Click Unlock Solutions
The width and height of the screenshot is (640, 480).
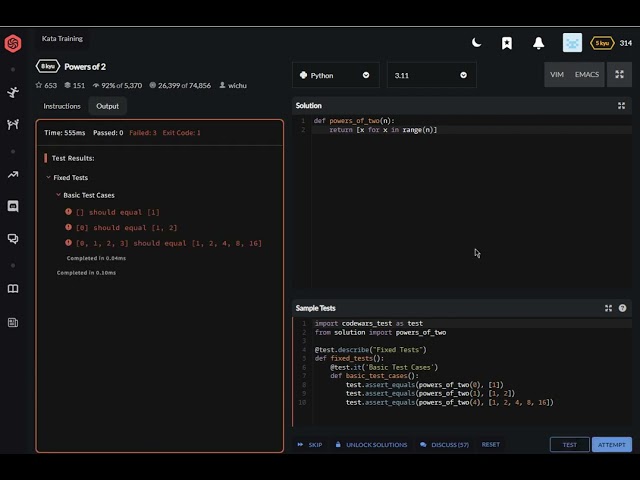[371, 444]
